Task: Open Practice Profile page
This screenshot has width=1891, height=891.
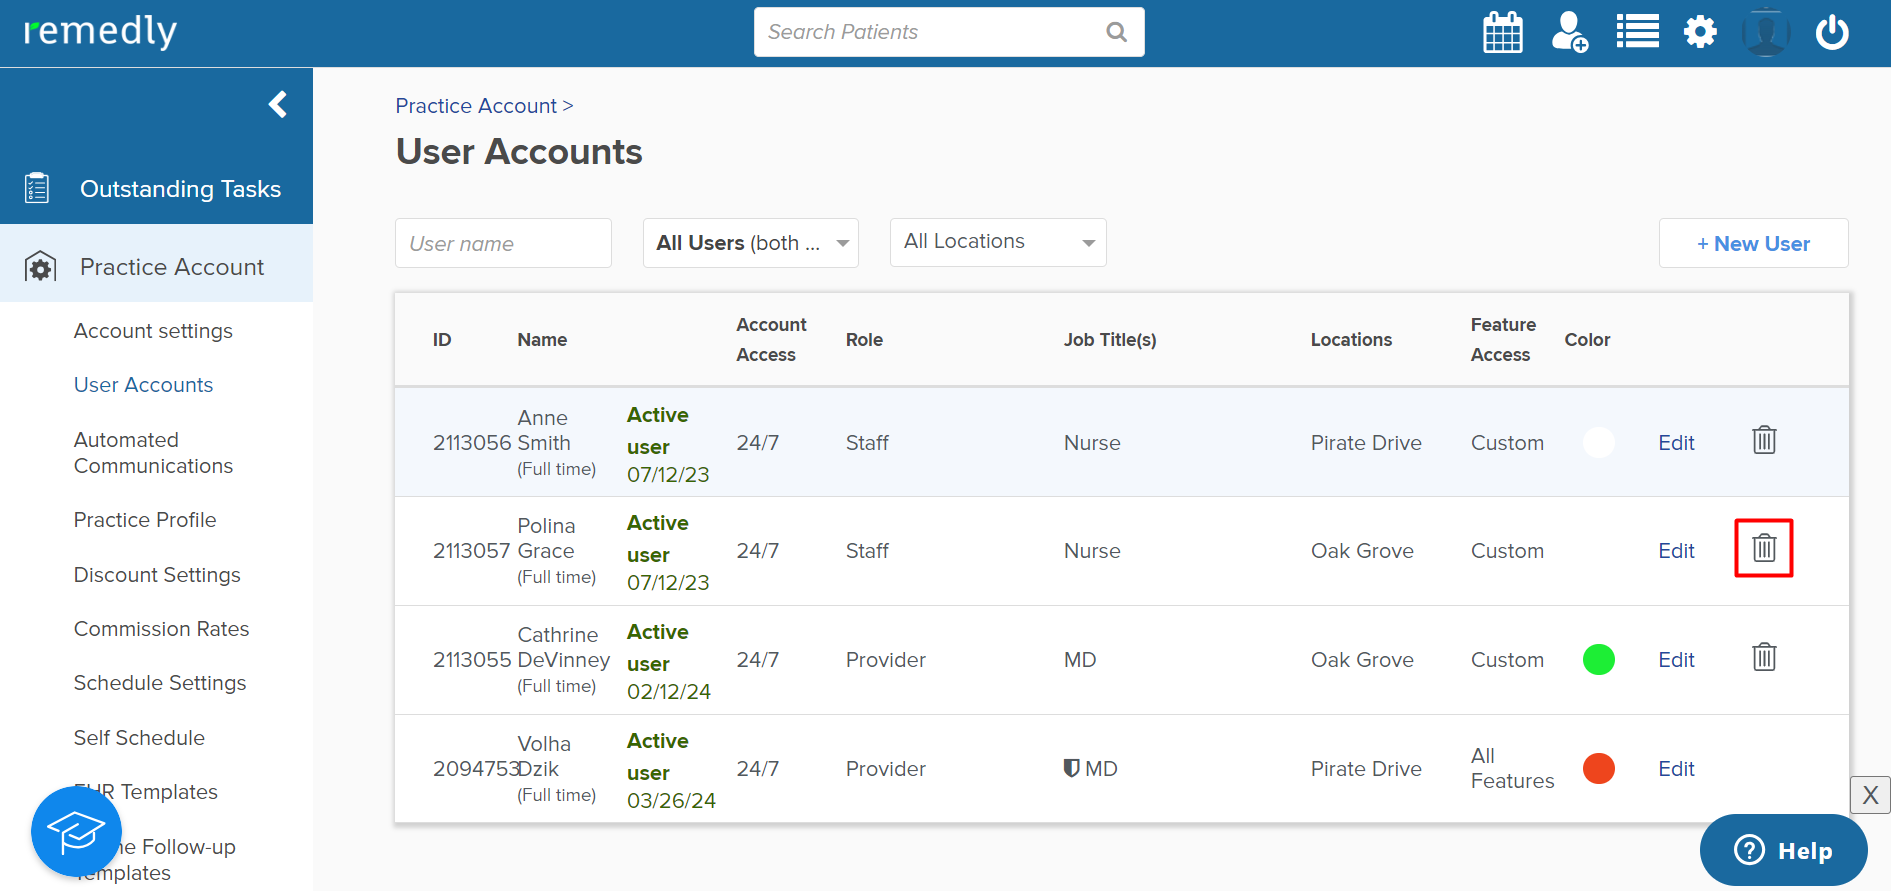Action: [x=145, y=520]
